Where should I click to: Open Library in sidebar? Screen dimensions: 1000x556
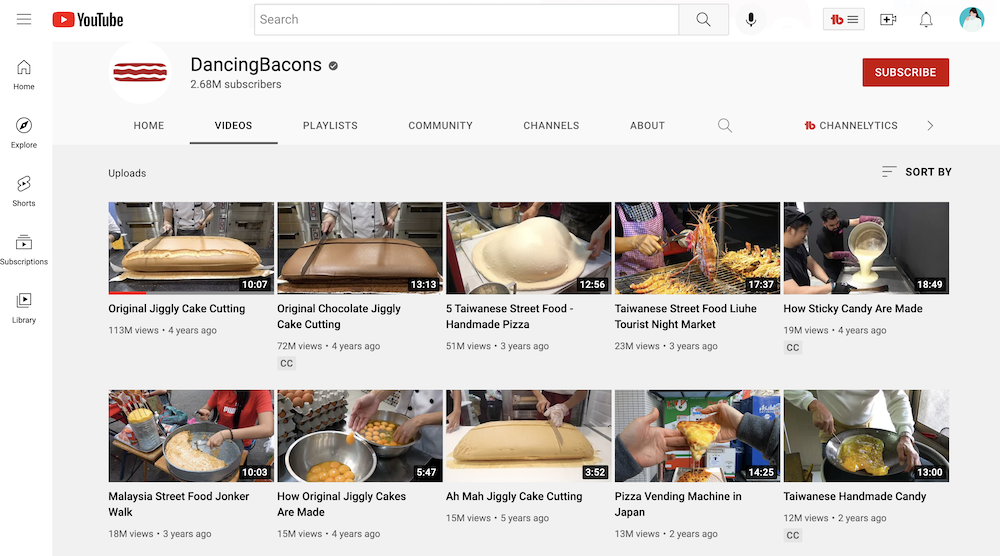24,308
